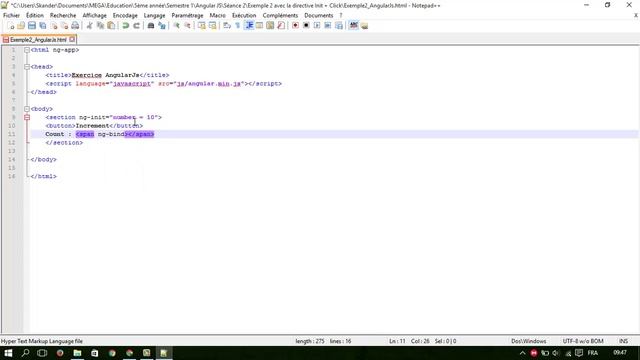Viewport: 640px width, 360px height.
Task: Open the Encodage menu
Action: coord(125,15)
